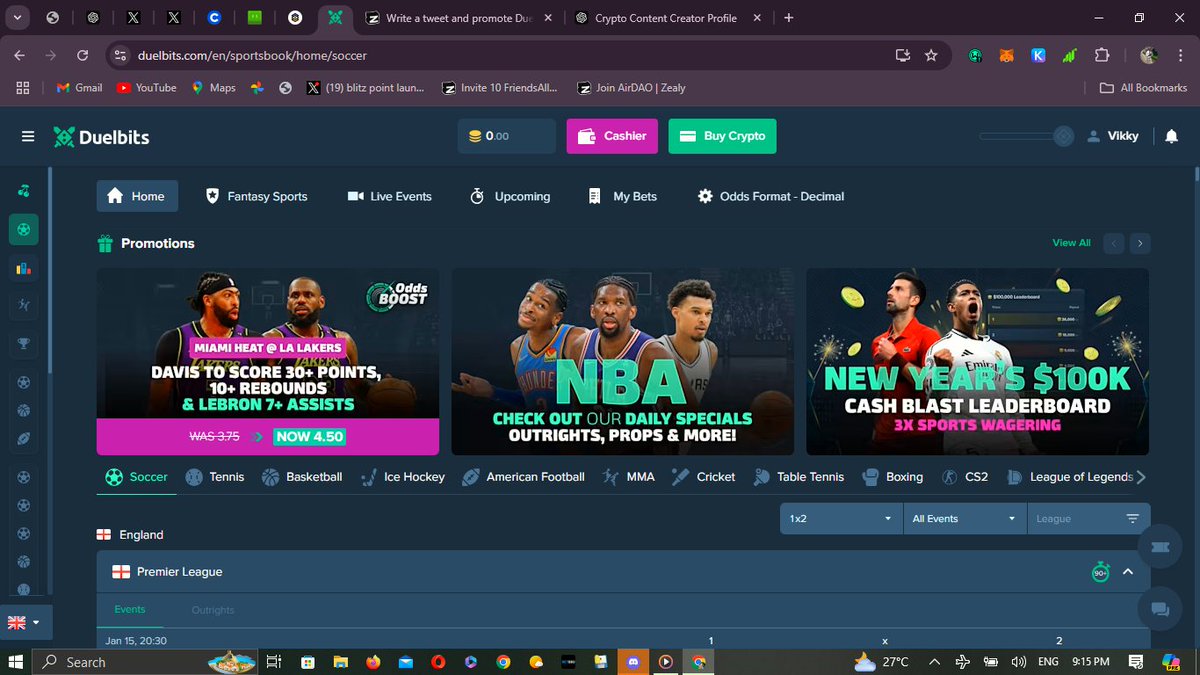Screen dimensions: 1200x675
Task: Open the colorful bar chart sidebar icon
Action: point(24,268)
